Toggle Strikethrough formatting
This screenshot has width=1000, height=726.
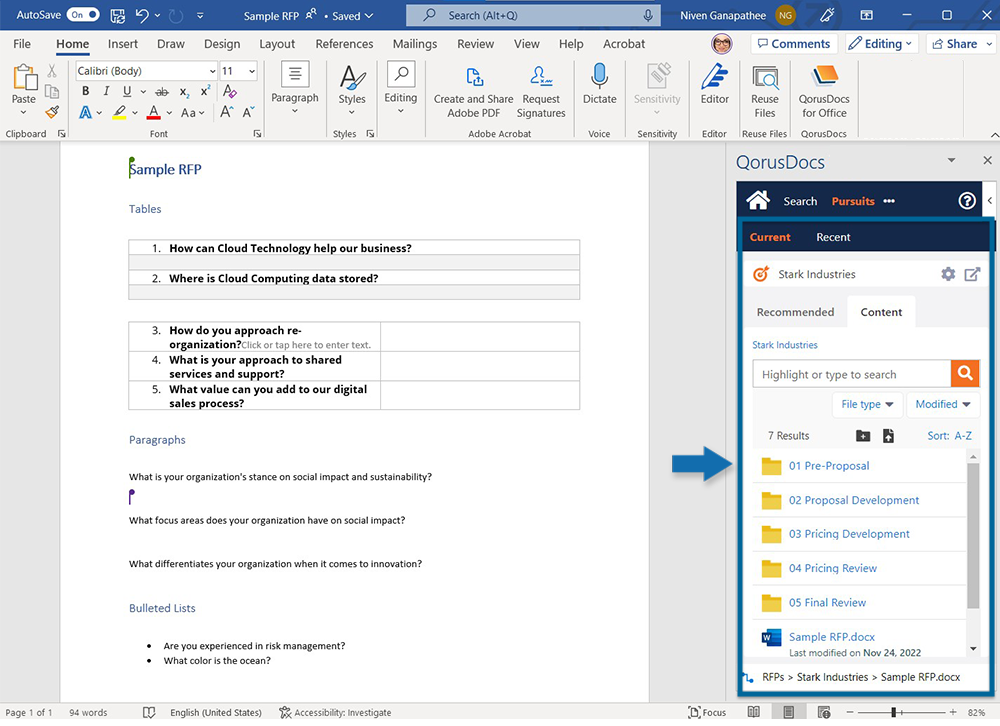(x=162, y=92)
